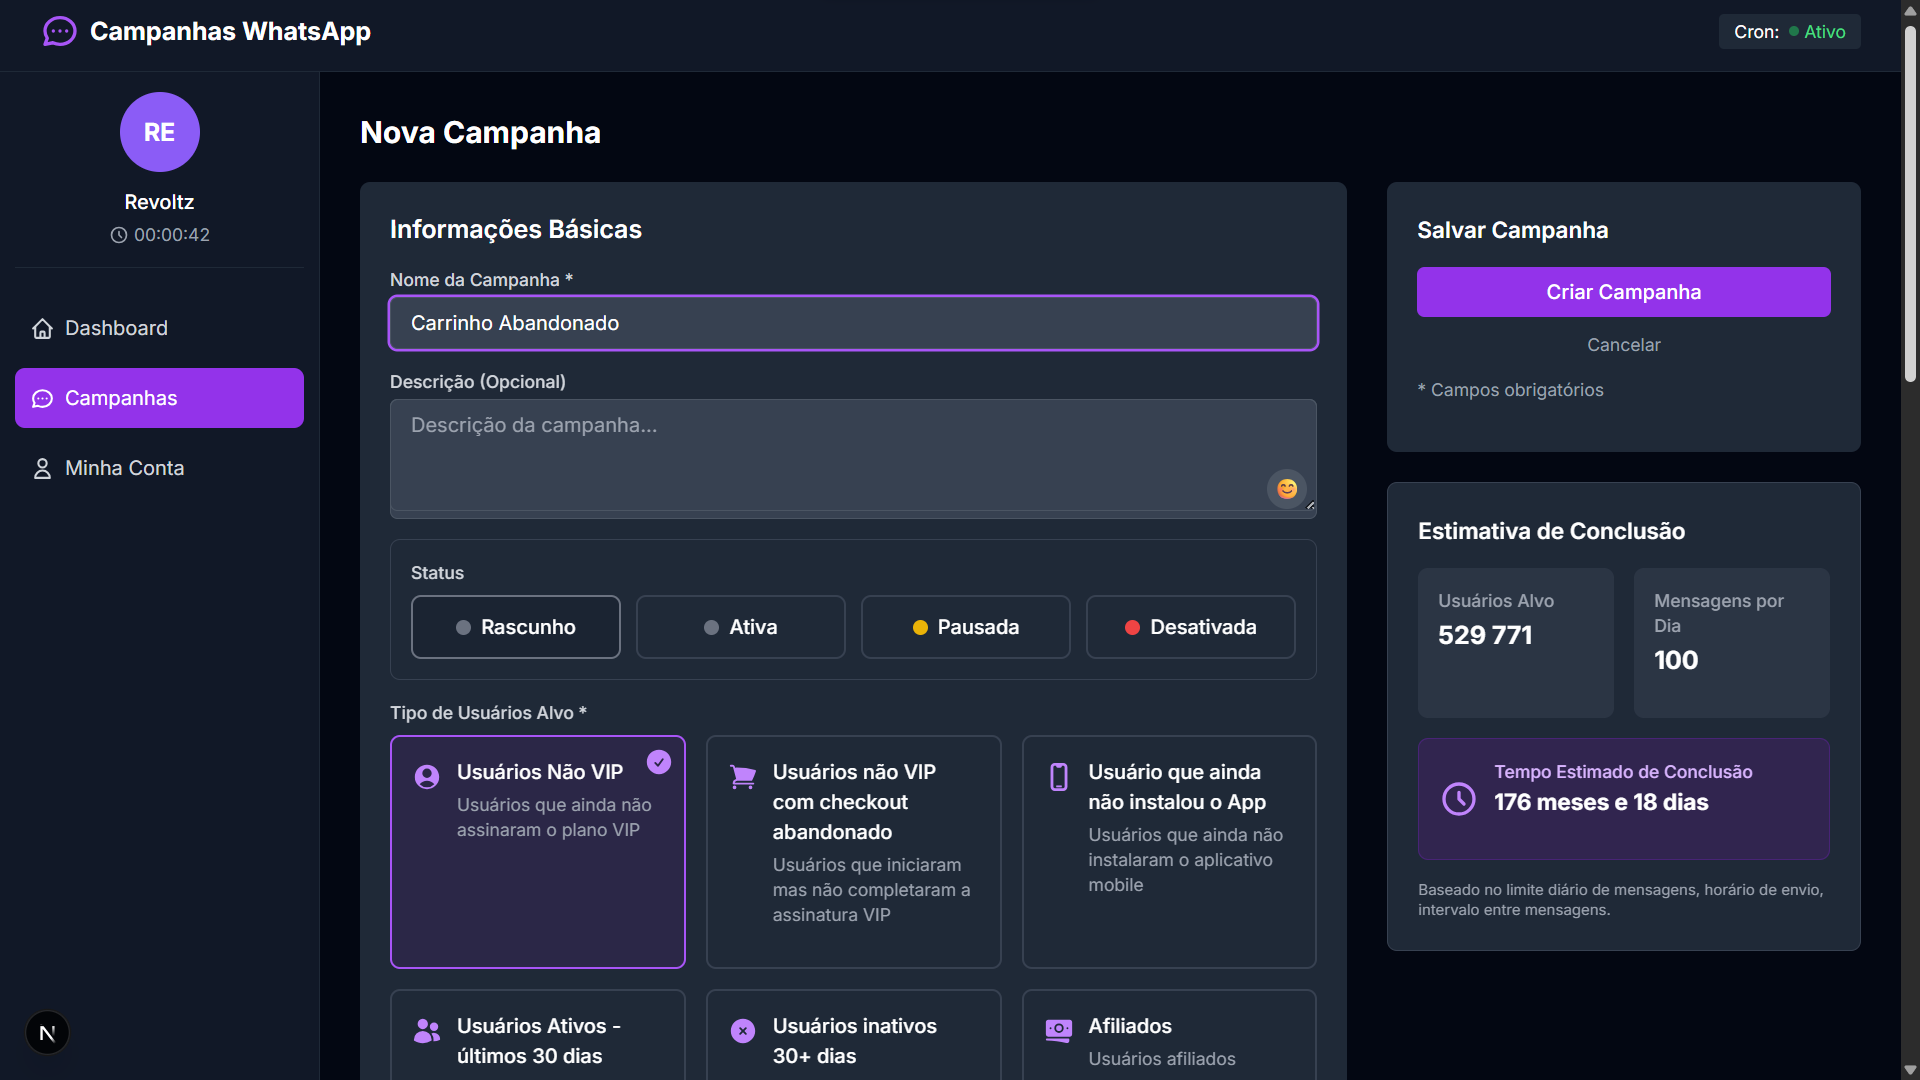Click the mobile phone icon for App card

(1059, 777)
